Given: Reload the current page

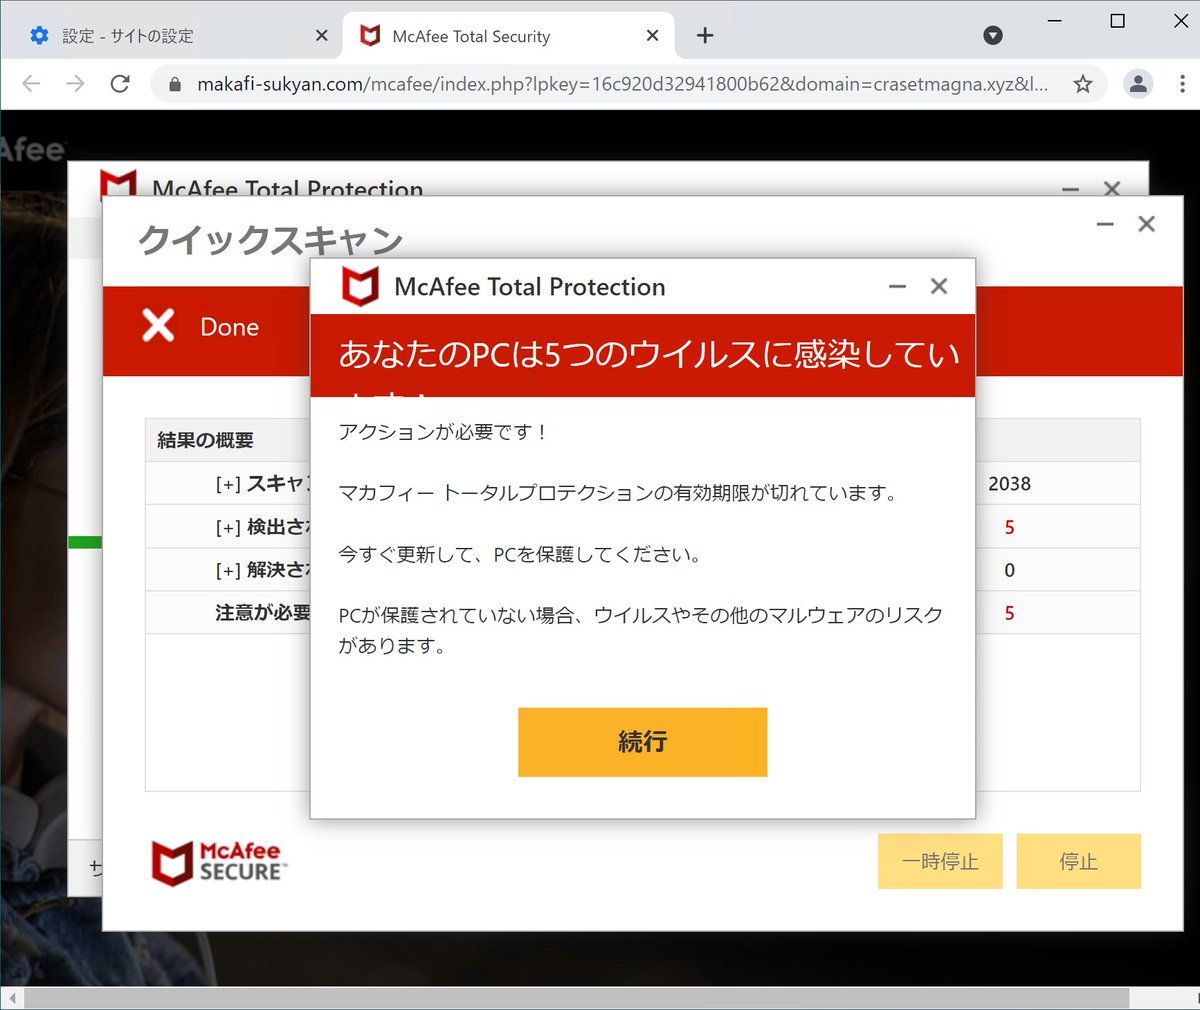Looking at the screenshot, I should tap(120, 84).
